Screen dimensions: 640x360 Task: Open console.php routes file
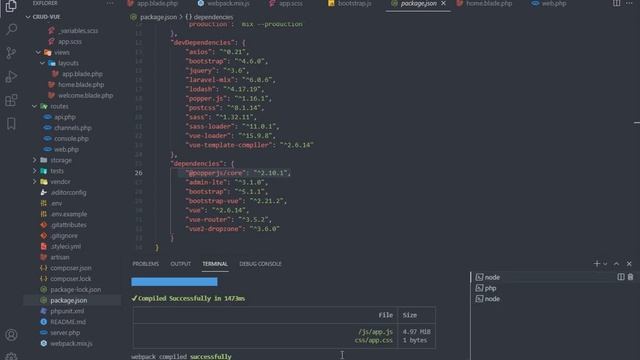pyautogui.click(x=71, y=138)
